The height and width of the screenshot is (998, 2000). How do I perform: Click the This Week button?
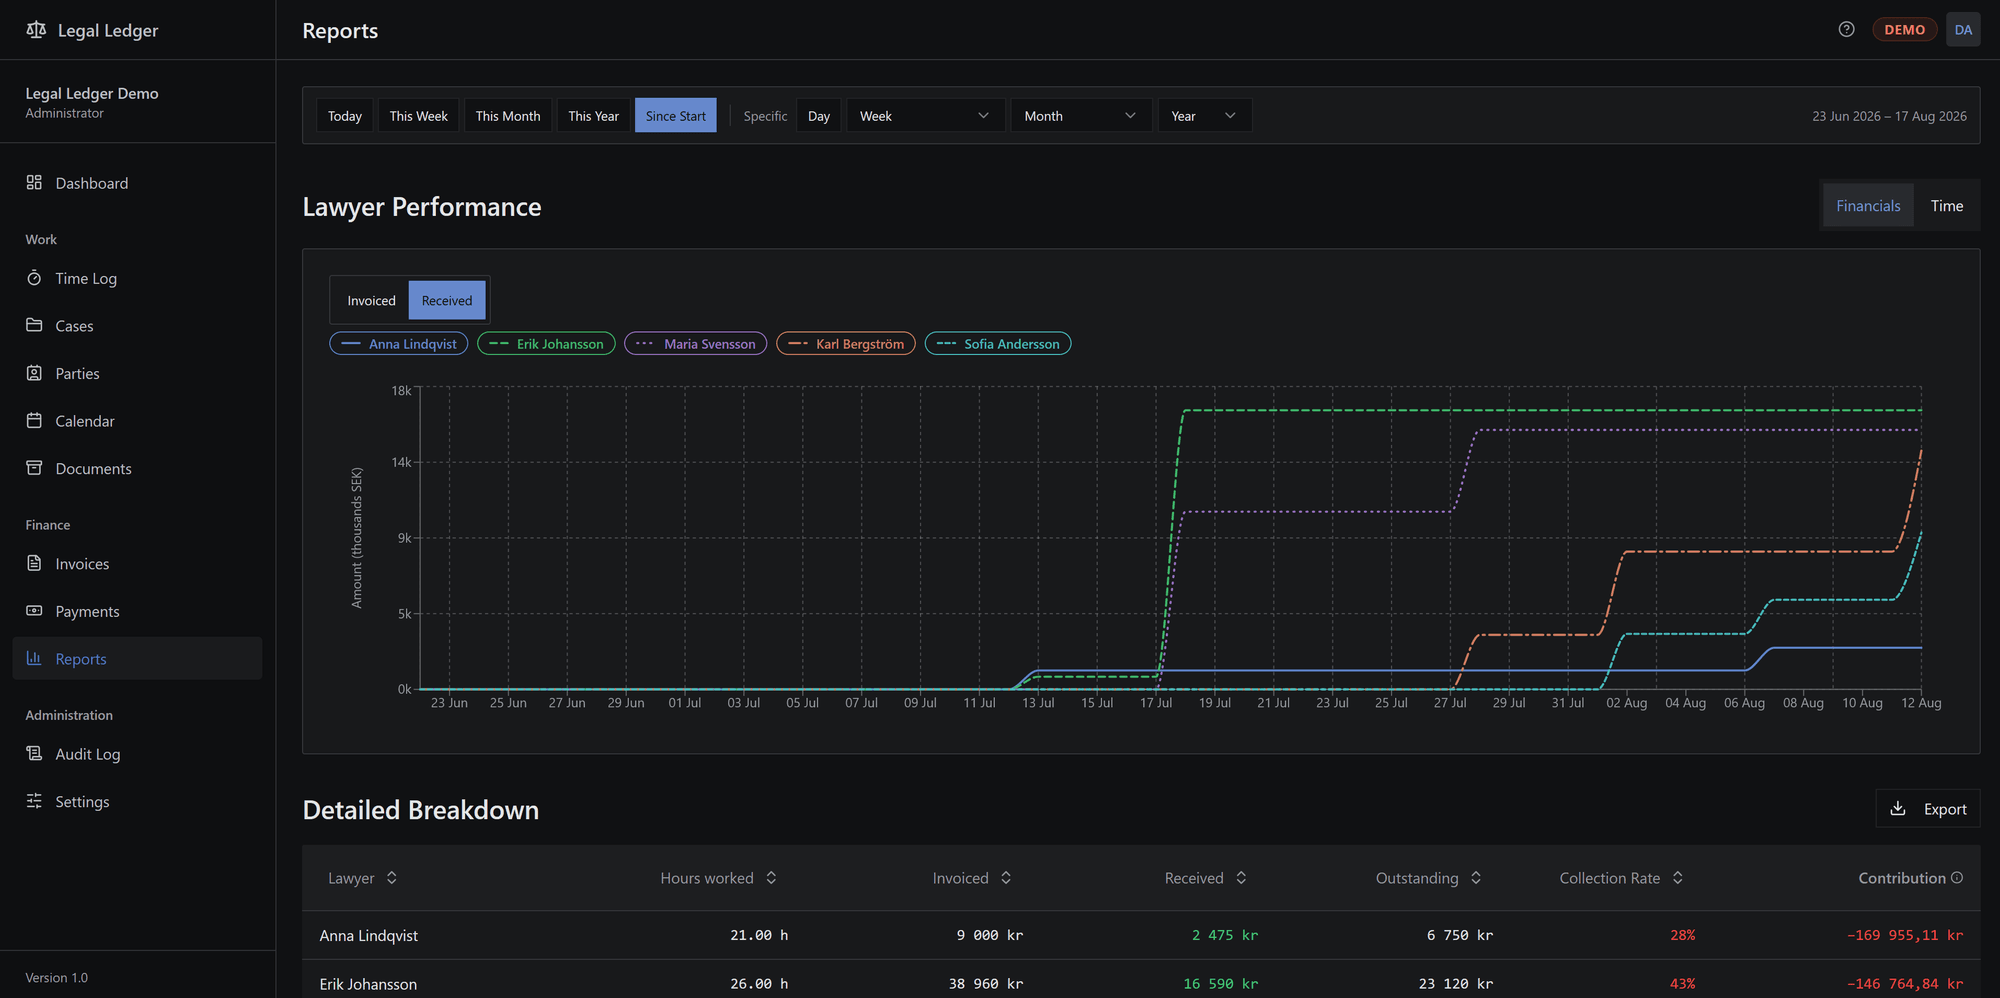click(x=418, y=116)
